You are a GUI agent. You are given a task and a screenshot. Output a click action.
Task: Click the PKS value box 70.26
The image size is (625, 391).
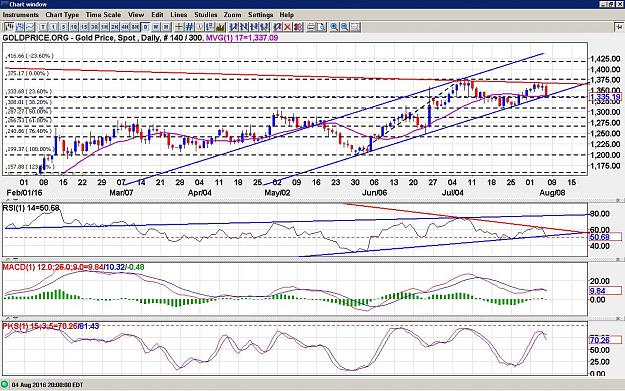(x=605, y=340)
